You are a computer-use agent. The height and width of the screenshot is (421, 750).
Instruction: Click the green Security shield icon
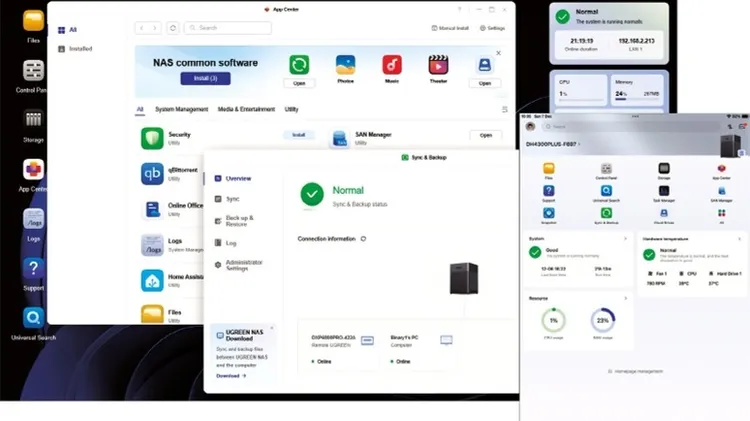pos(152,137)
